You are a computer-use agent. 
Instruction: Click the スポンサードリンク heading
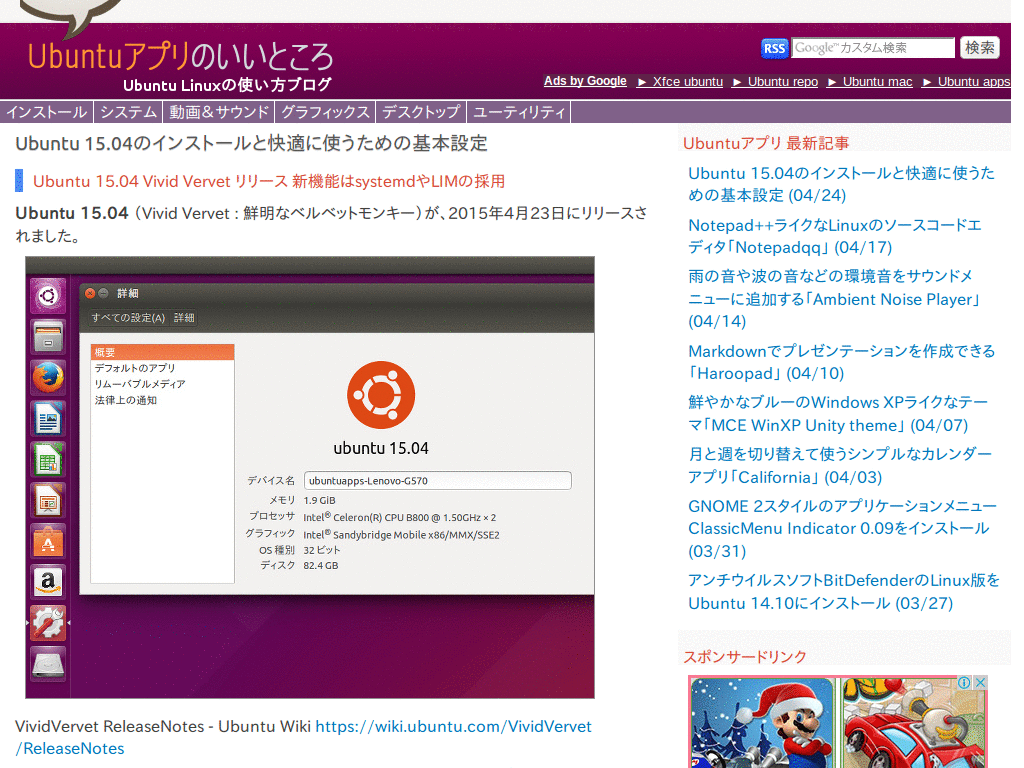point(745,657)
